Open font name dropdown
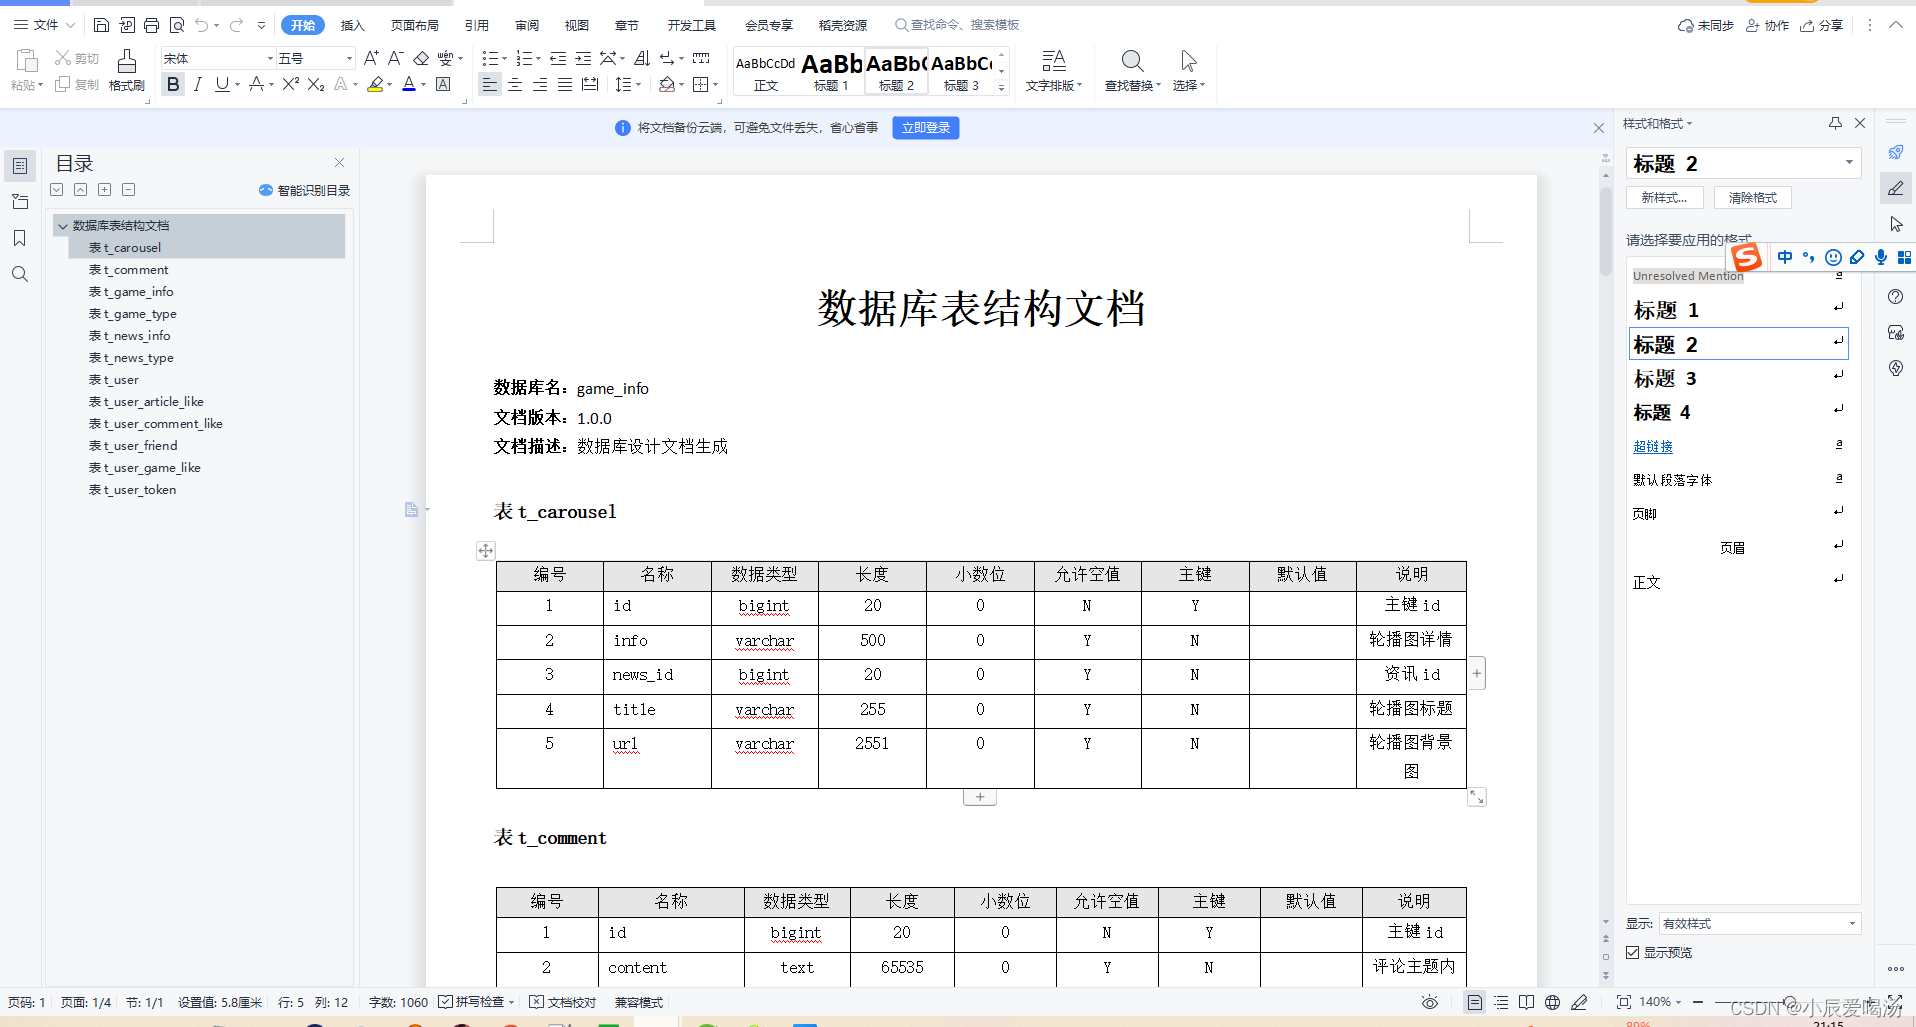This screenshot has height=1027, width=1916. click(269, 58)
